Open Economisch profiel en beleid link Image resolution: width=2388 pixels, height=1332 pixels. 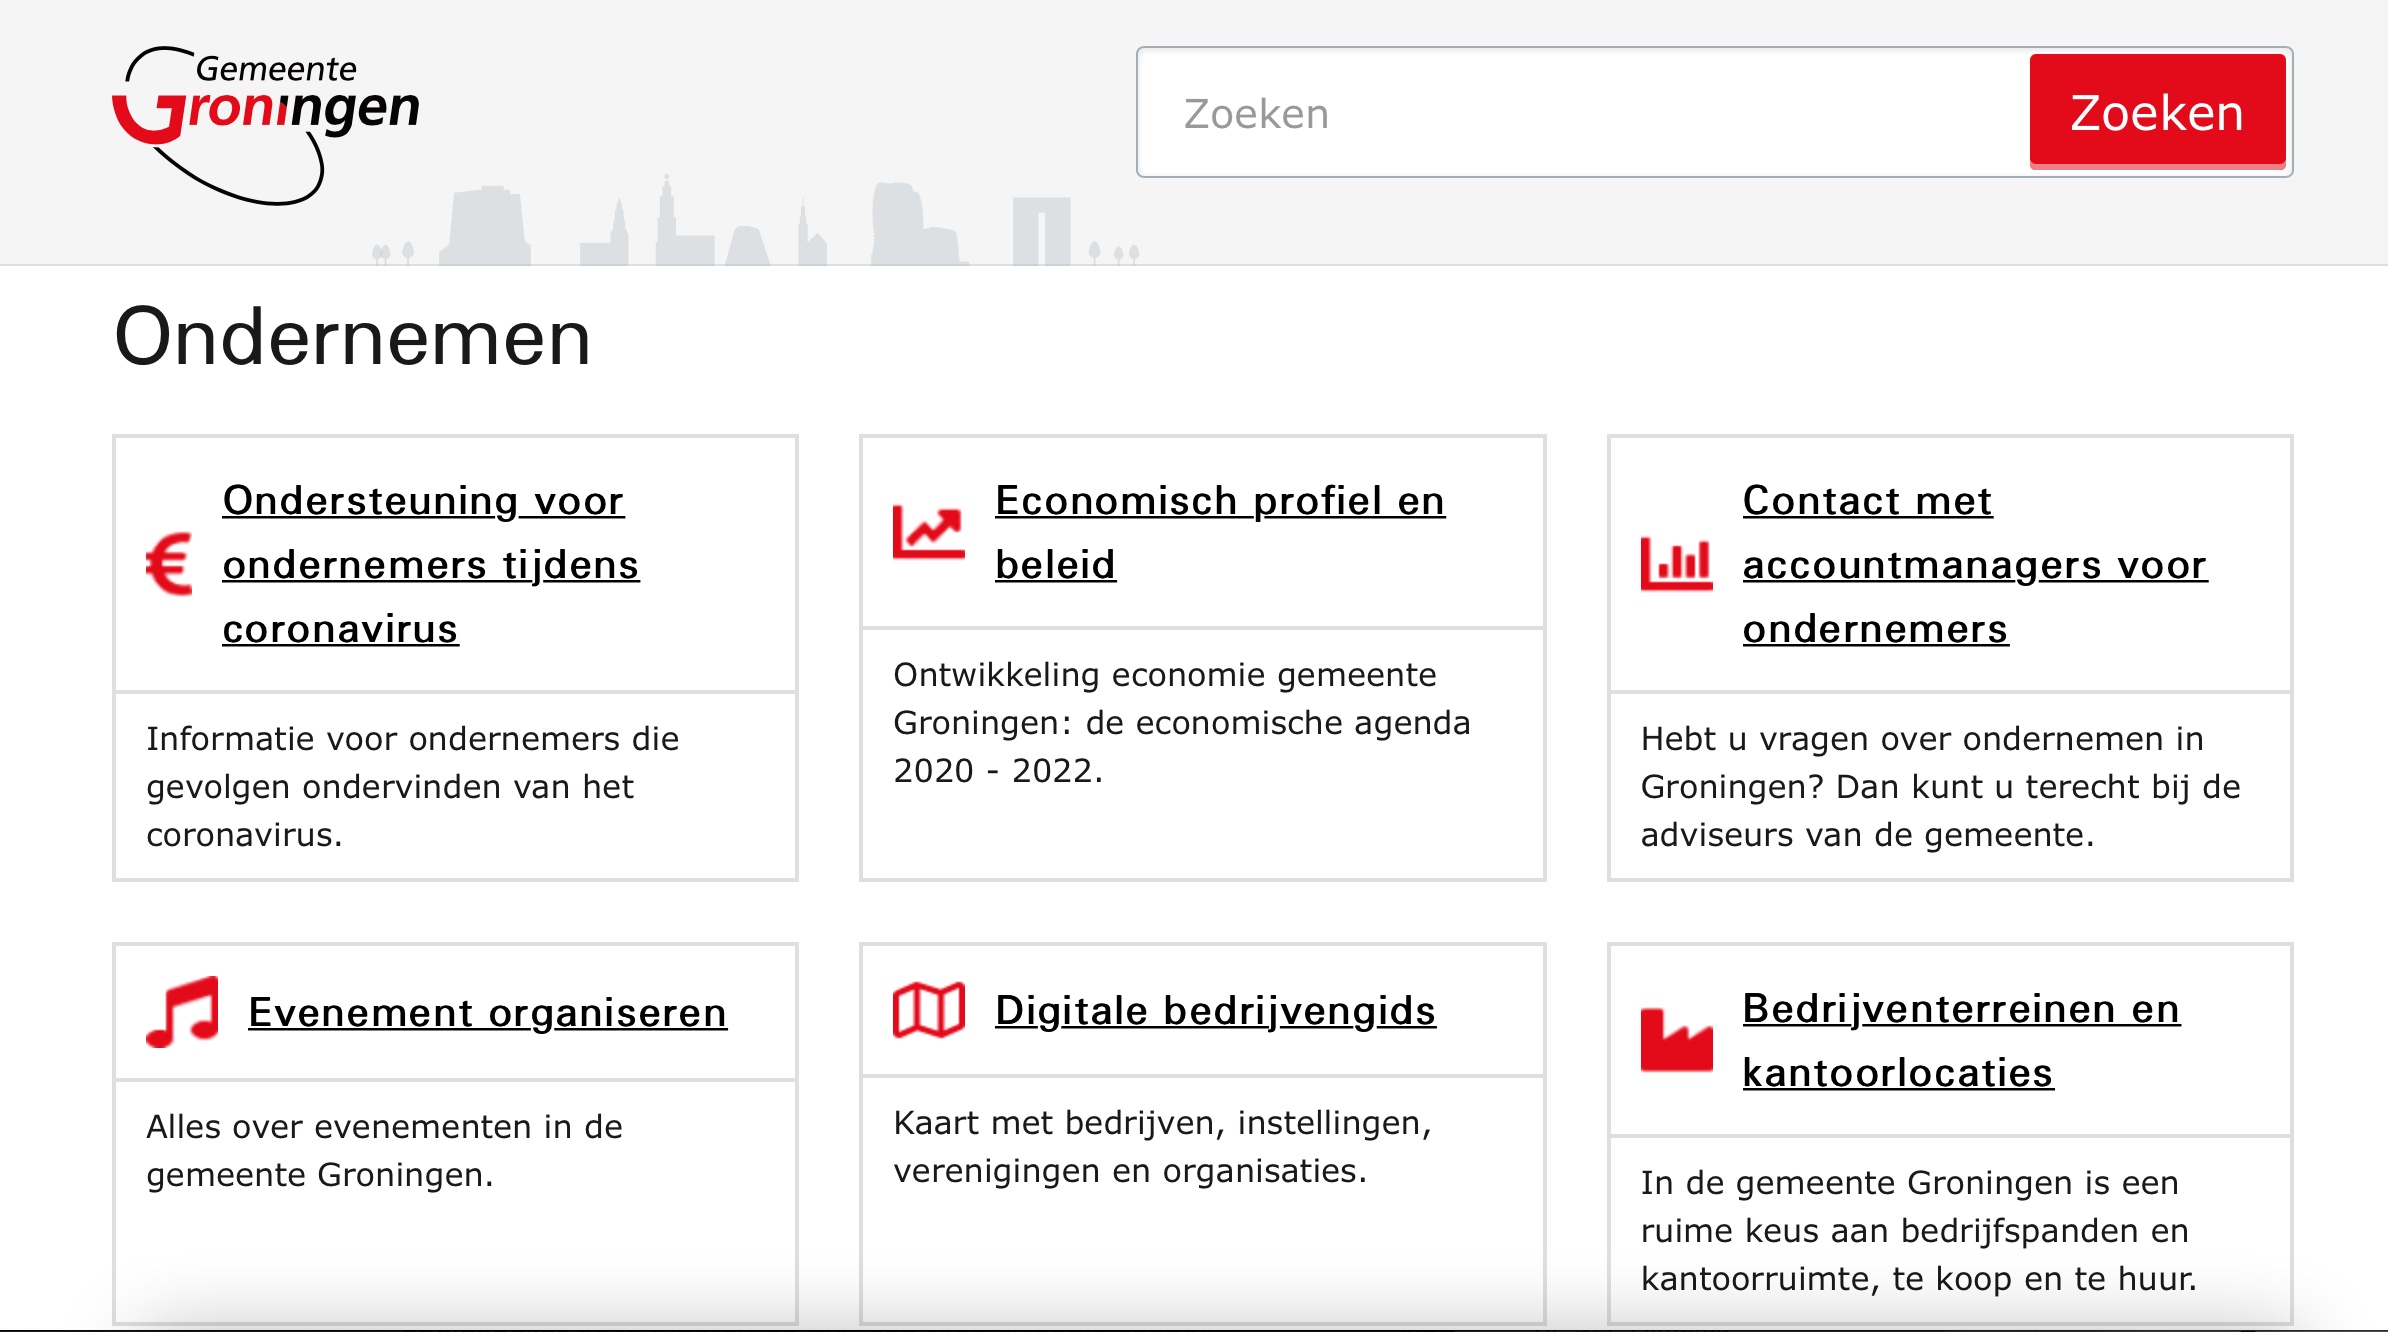pos(1219,532)
